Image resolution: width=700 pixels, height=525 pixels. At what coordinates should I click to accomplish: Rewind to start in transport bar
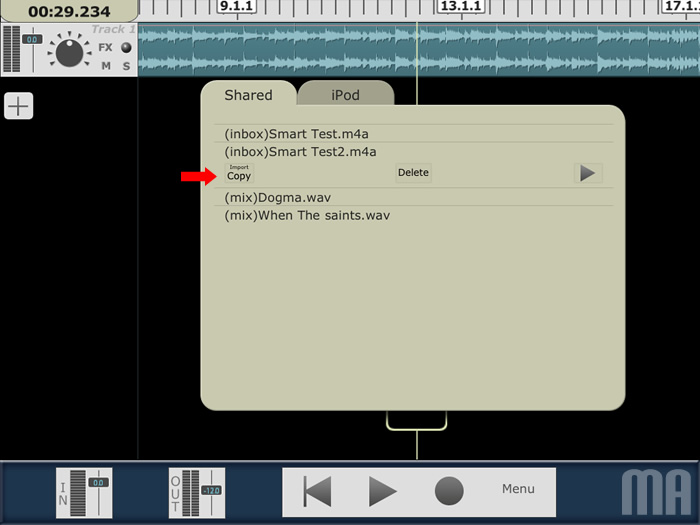(317, 491)
